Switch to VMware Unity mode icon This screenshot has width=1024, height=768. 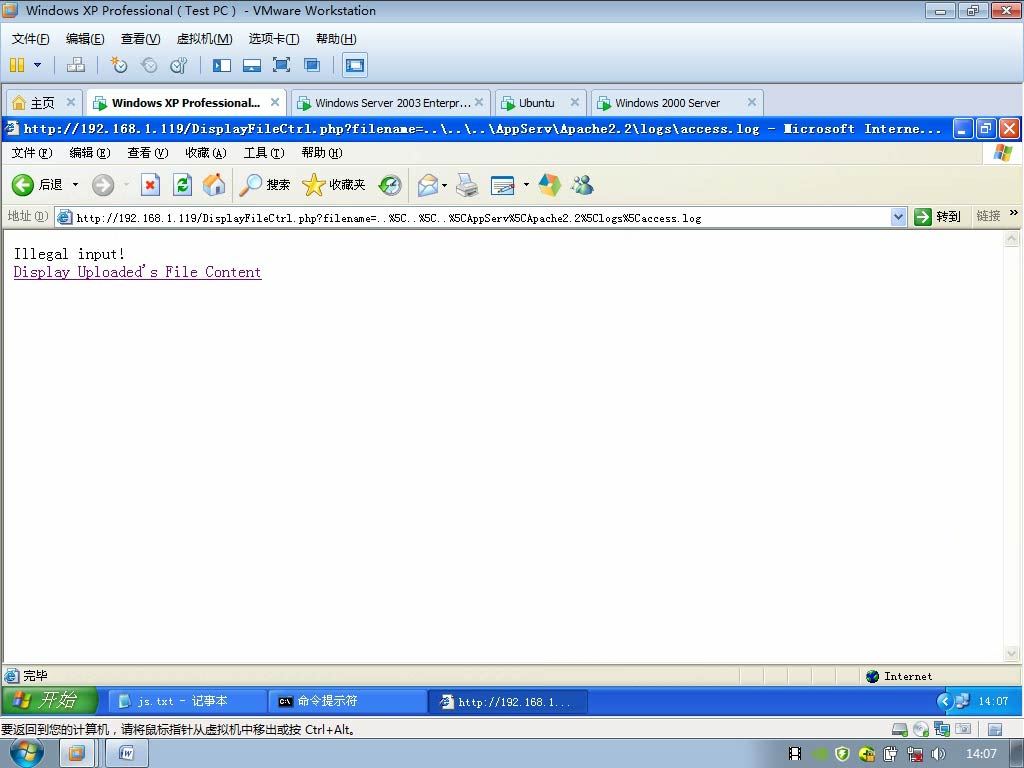(x=312, y=65)
